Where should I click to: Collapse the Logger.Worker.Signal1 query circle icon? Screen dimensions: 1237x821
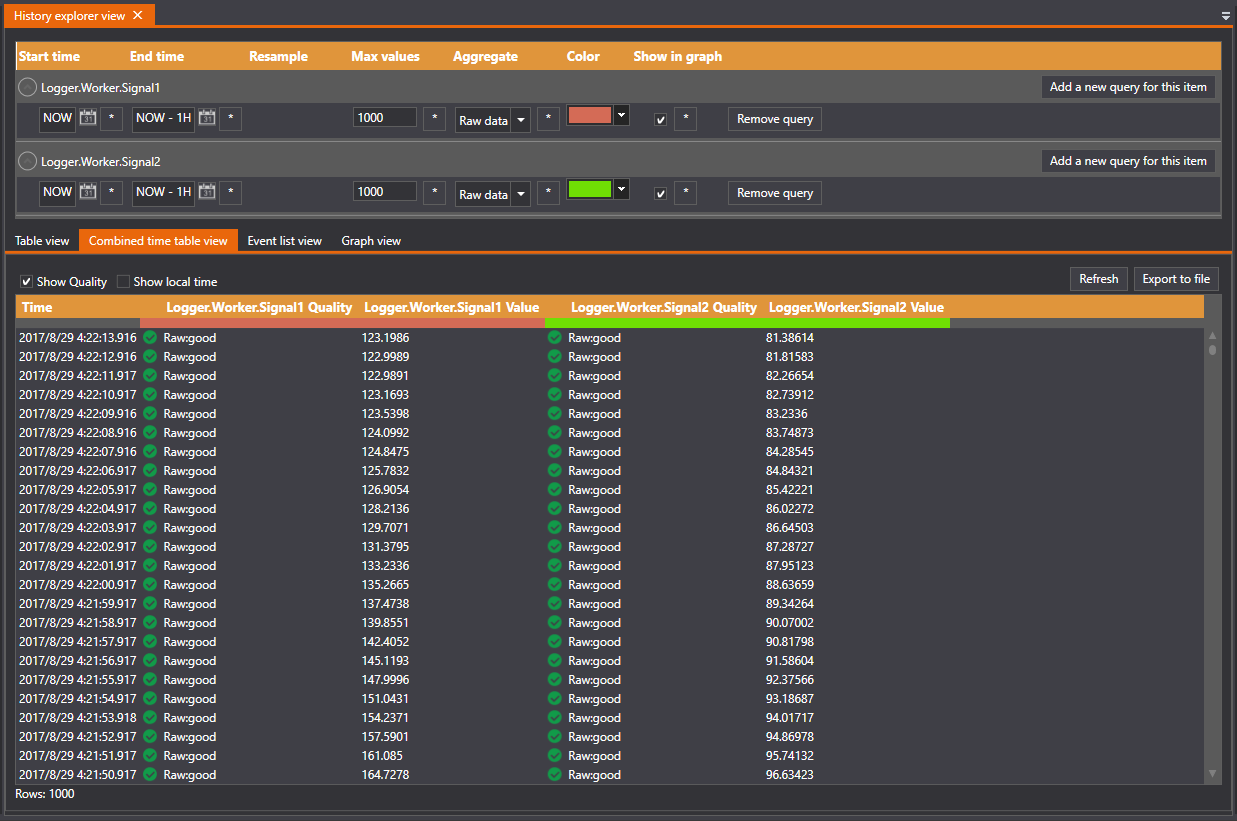[x=28, y=87]
